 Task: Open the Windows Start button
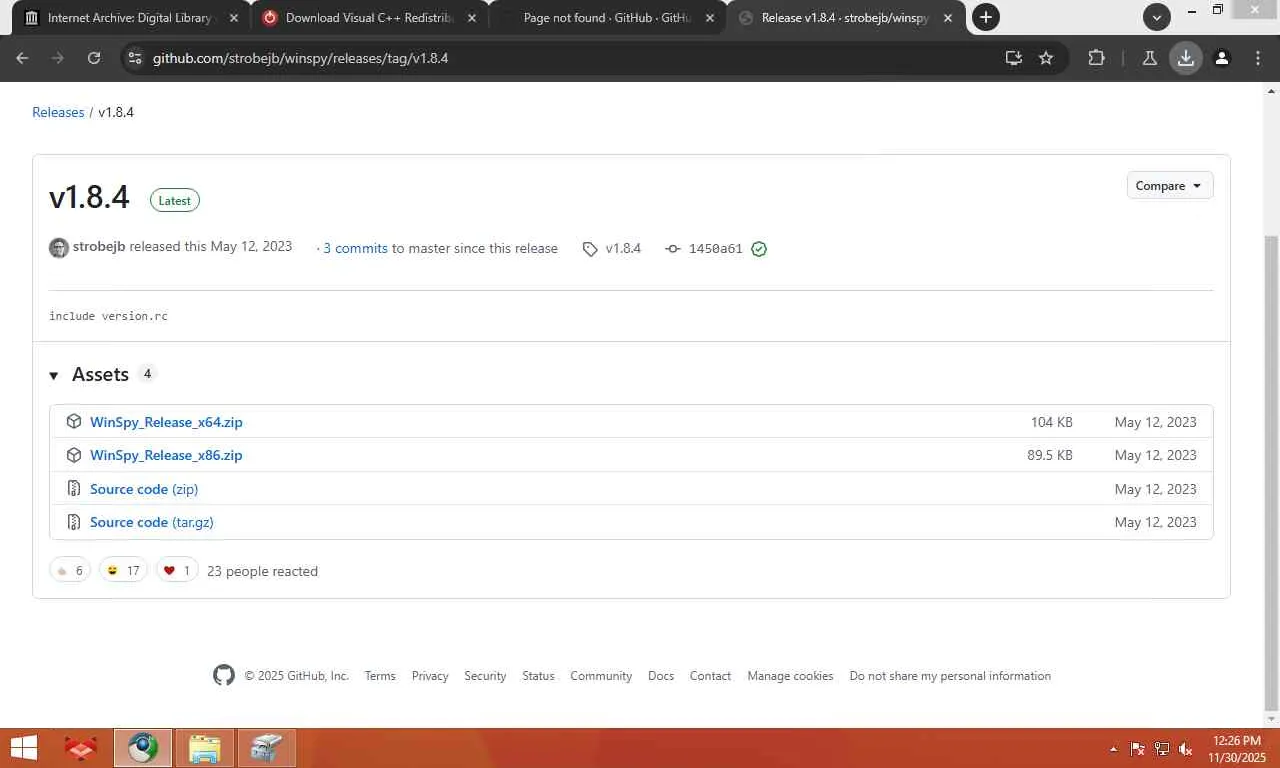click(24, 747)
